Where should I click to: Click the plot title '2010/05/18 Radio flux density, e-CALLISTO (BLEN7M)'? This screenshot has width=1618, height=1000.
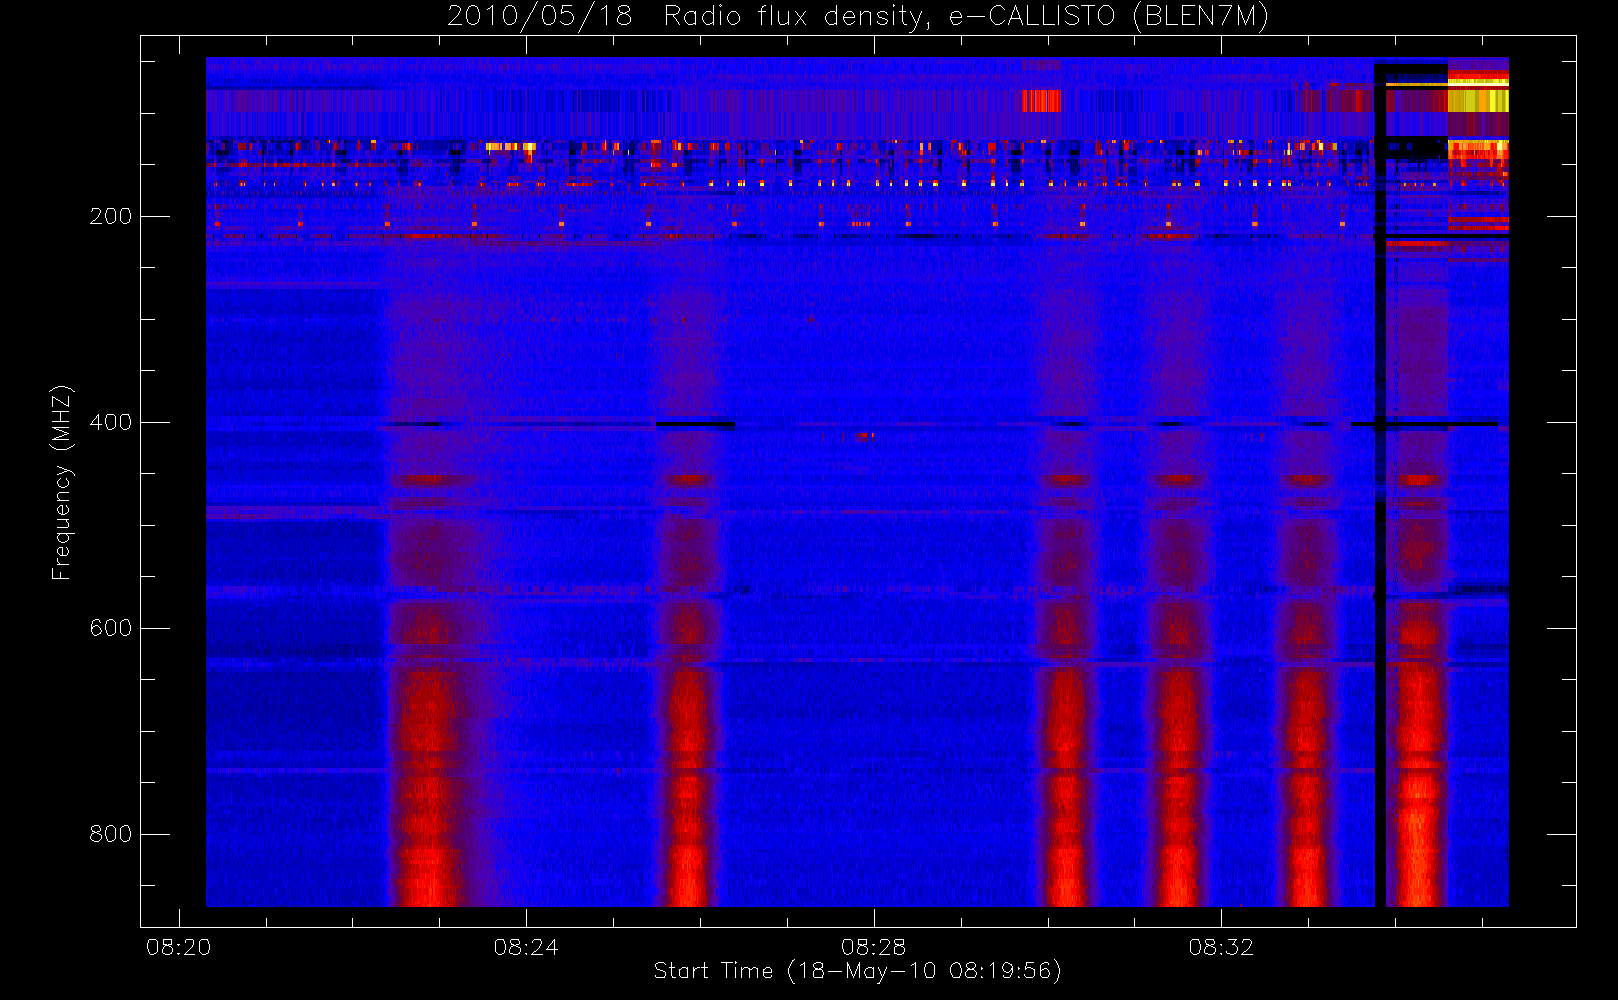[857, 17]
